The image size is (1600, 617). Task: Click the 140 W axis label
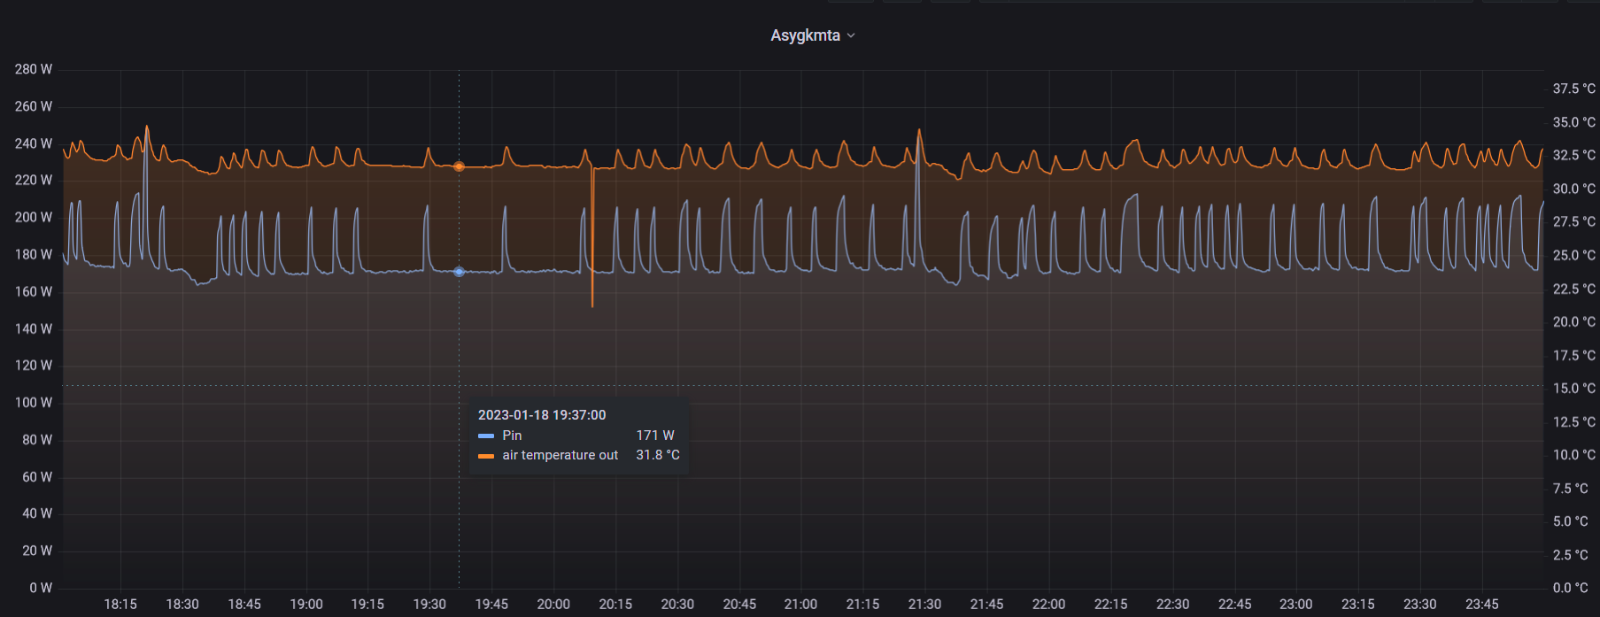pos(33,328)
